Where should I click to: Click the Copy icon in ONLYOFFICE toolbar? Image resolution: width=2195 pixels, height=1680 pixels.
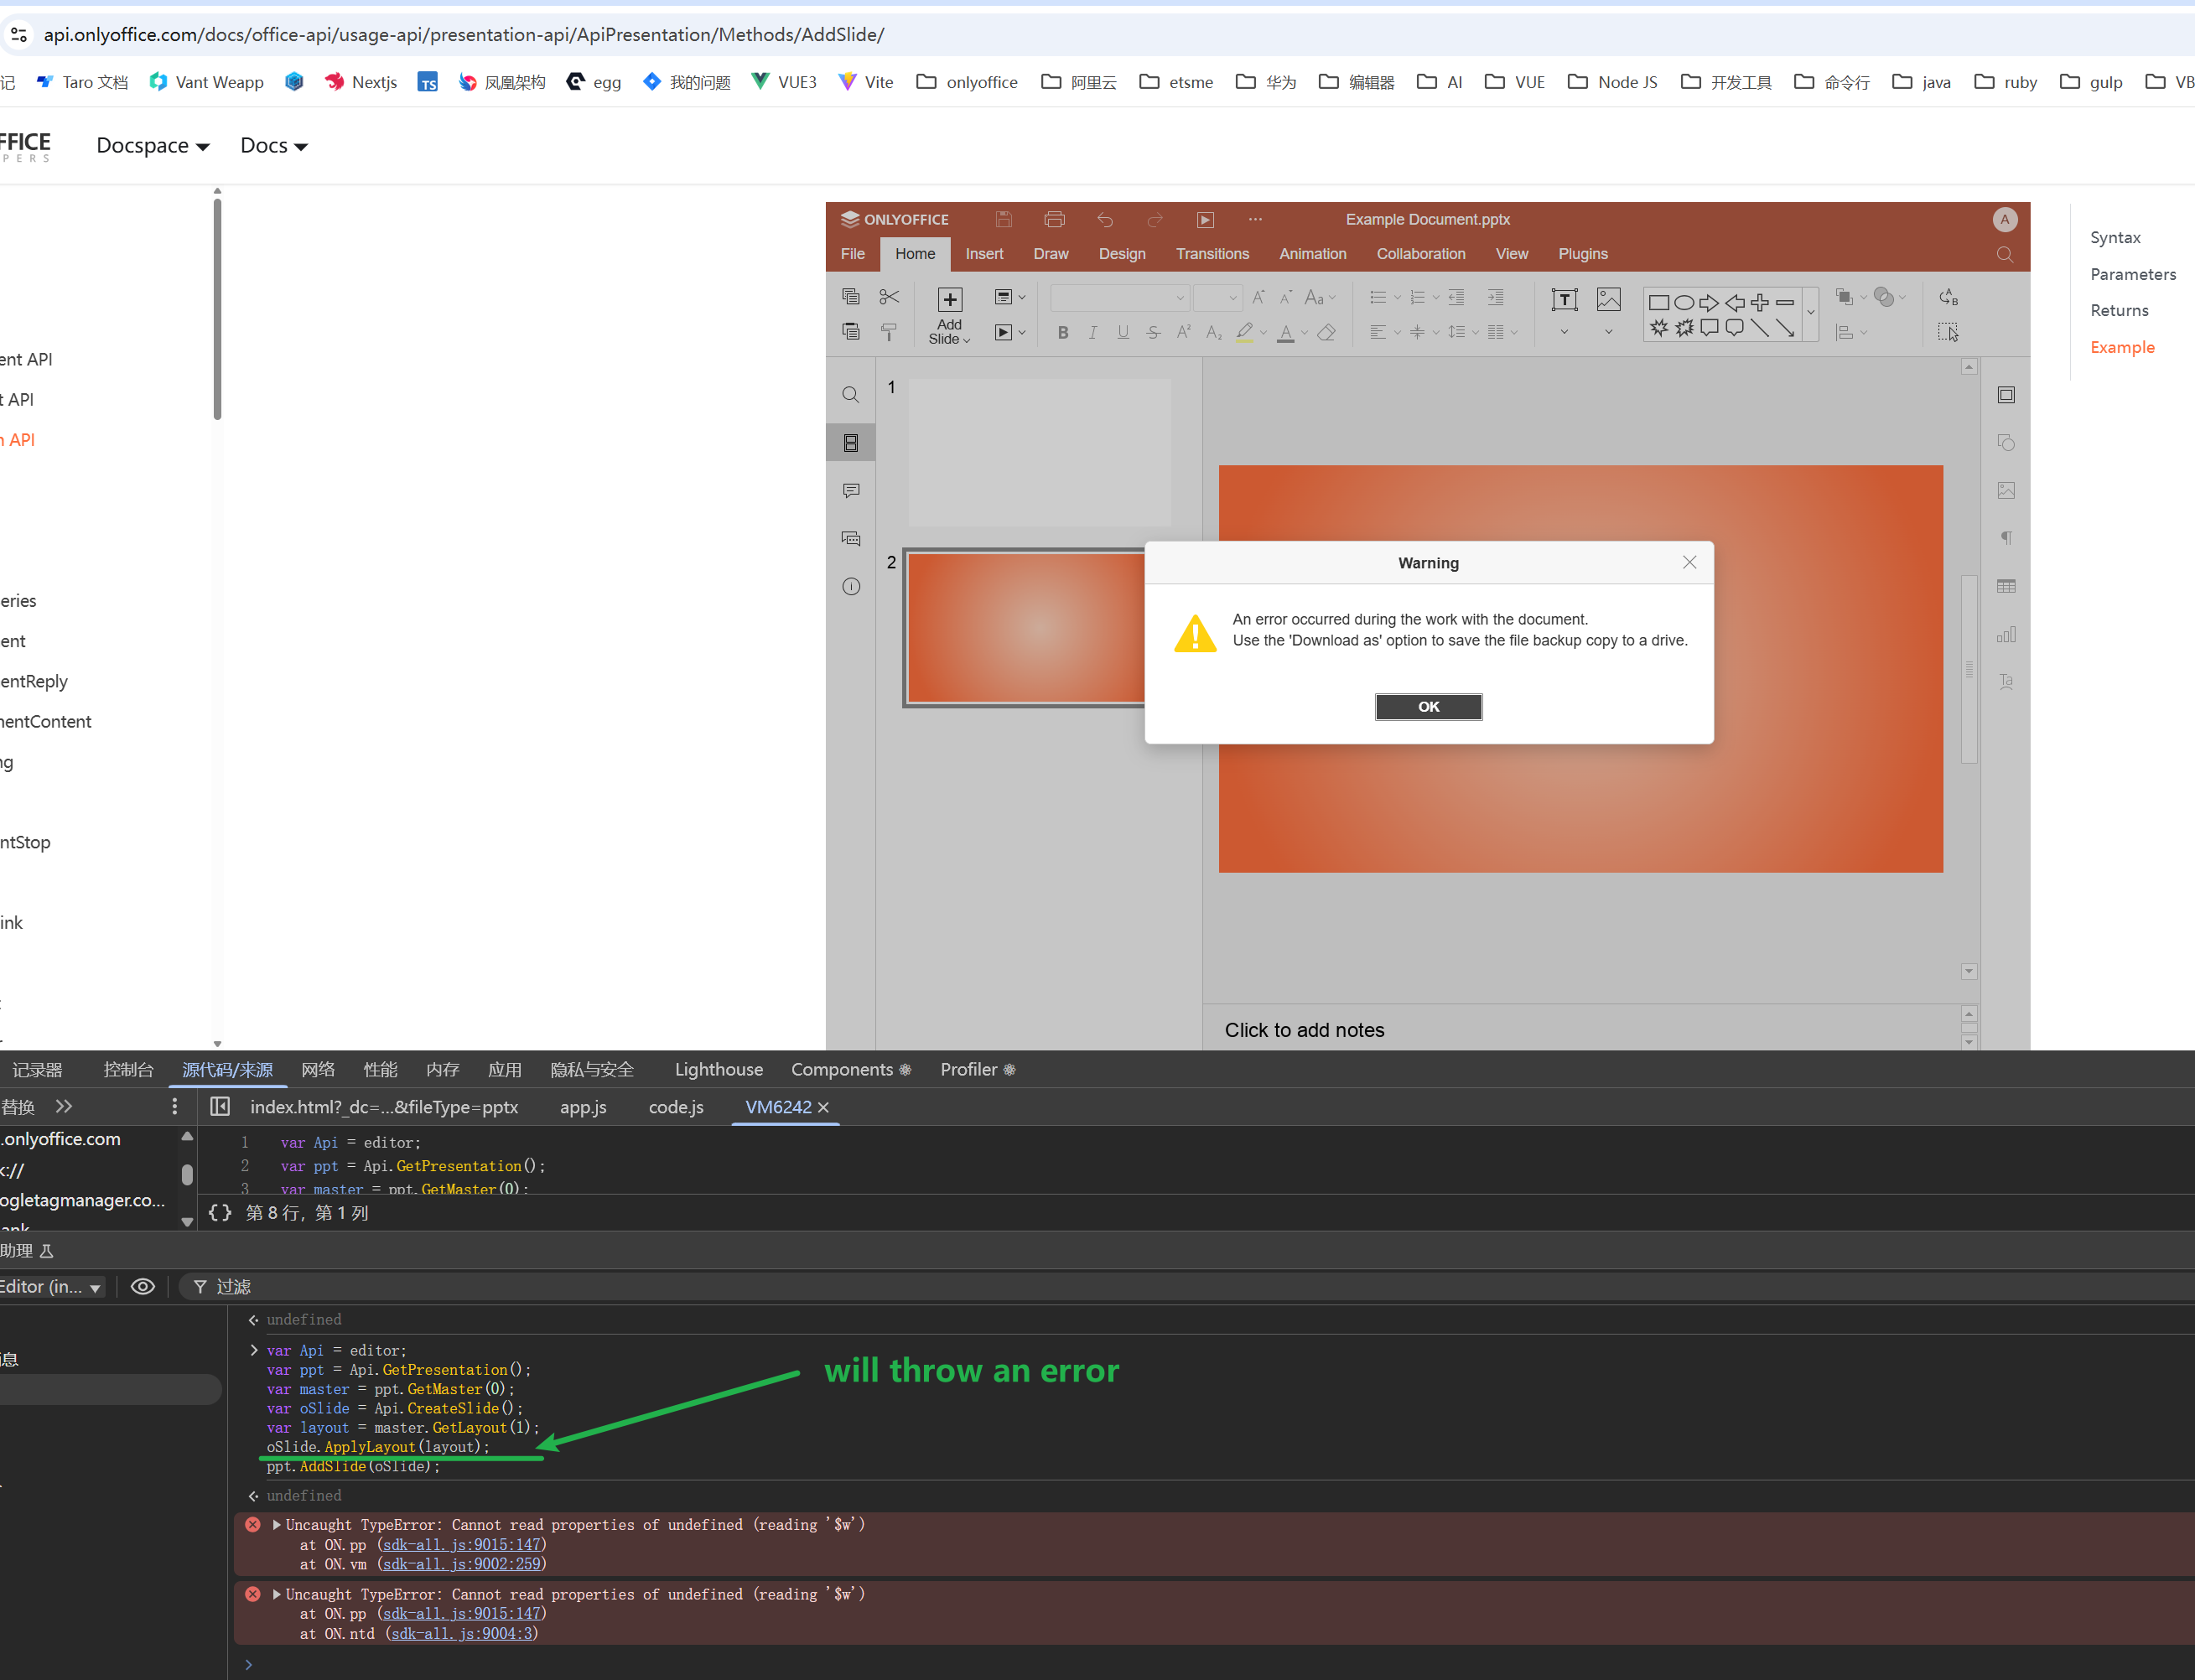[x=851, y=296]
